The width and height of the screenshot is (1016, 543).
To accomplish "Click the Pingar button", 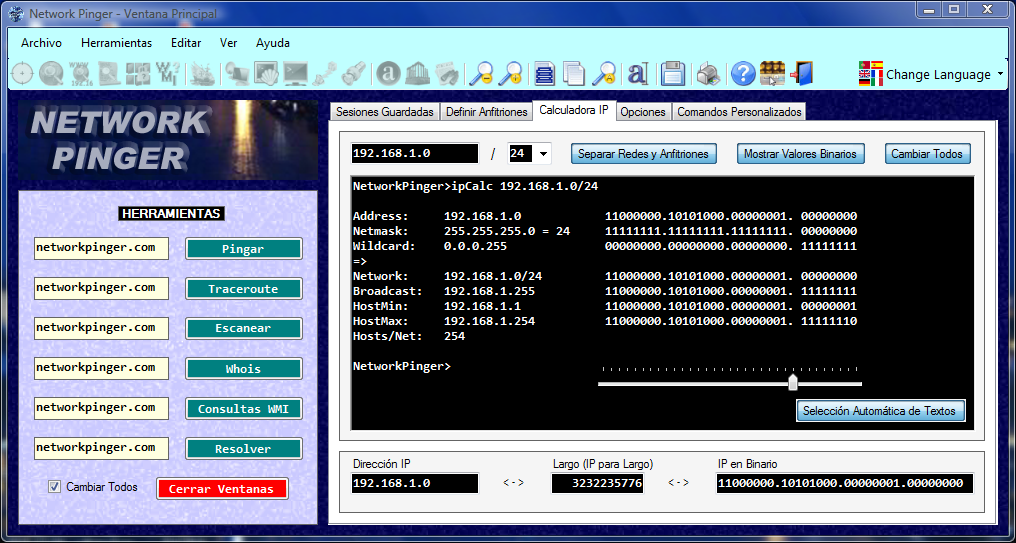I will [x=244, y=249].
